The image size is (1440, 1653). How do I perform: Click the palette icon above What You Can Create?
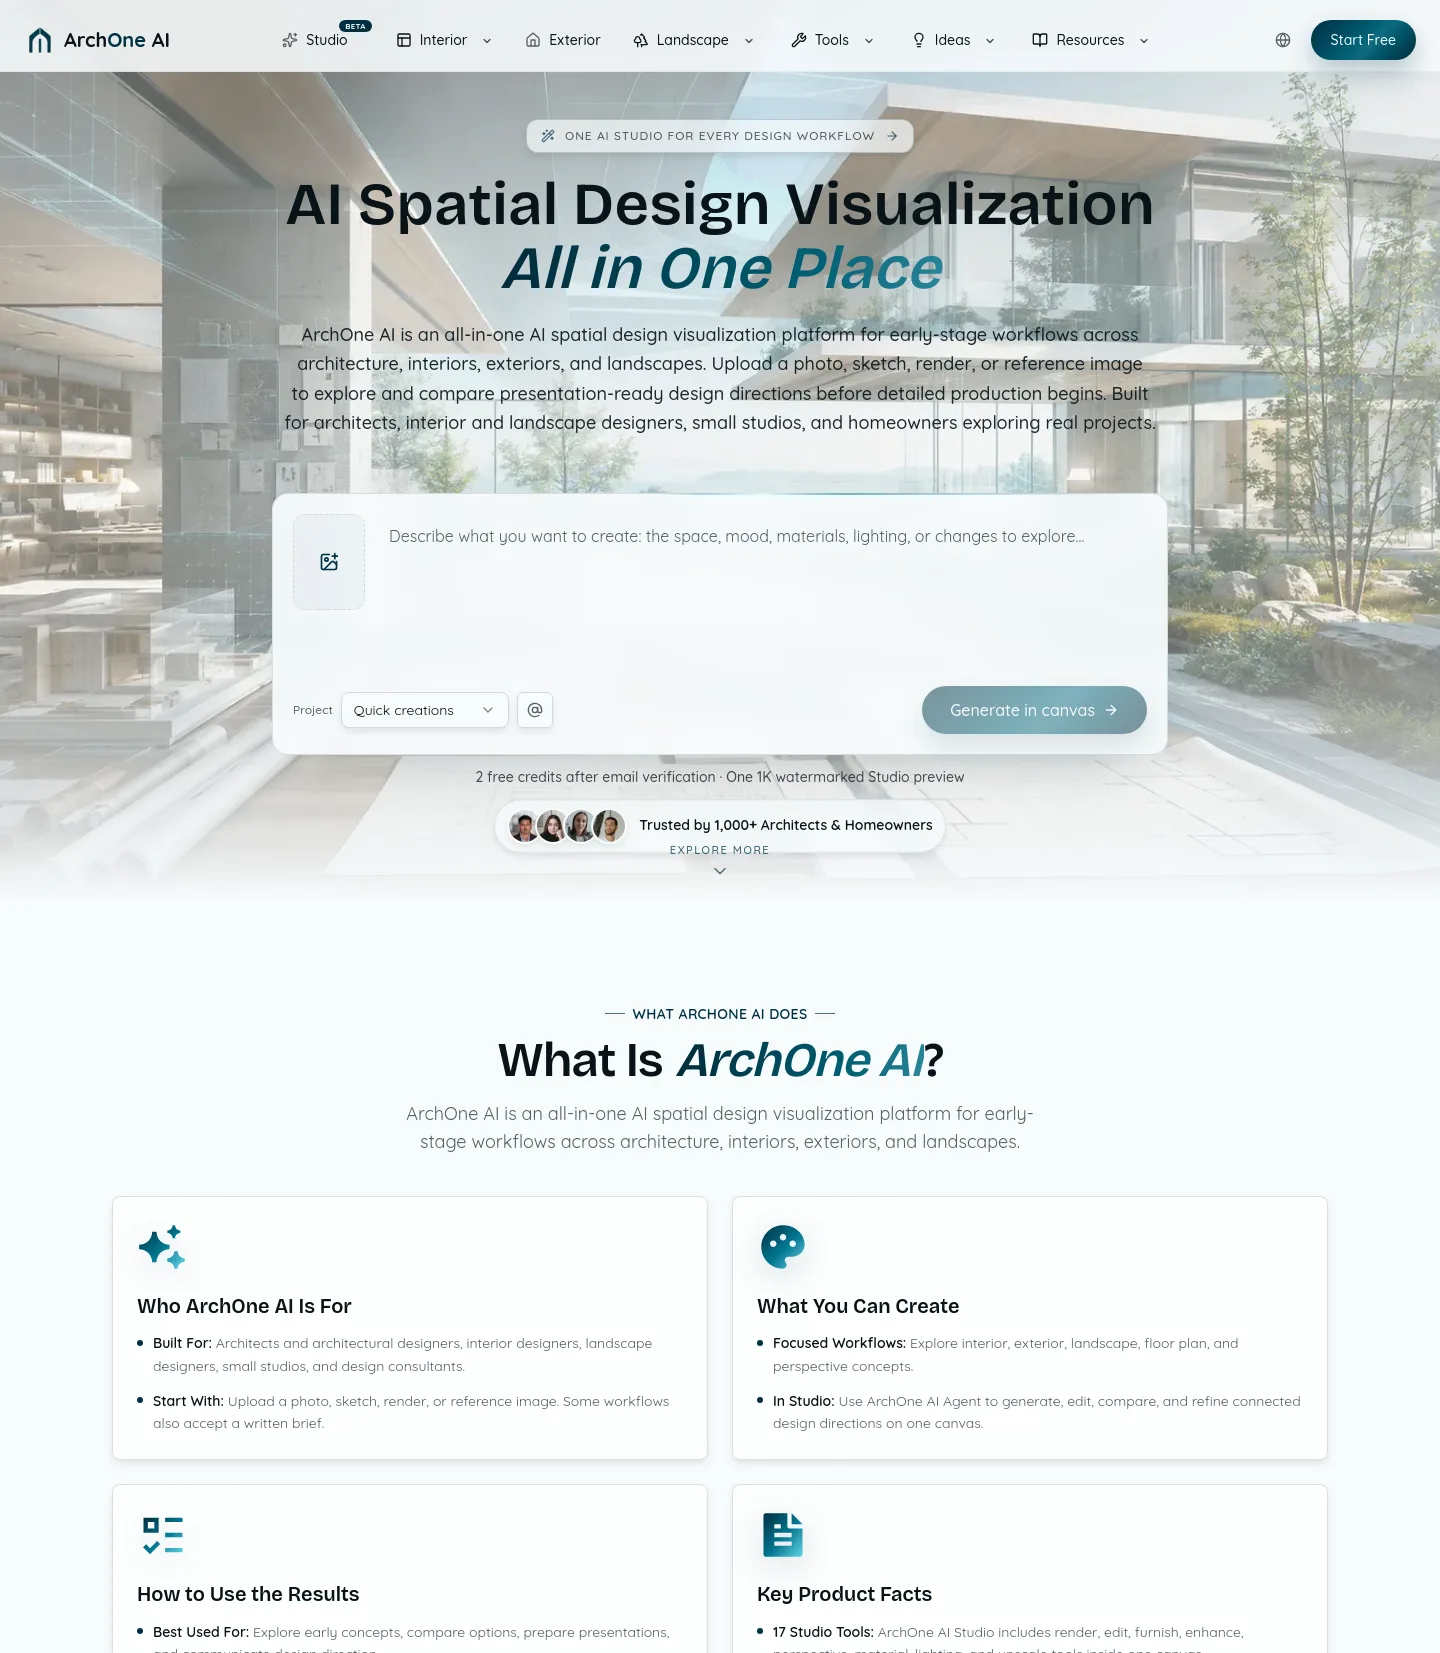tap(782, 1247)
